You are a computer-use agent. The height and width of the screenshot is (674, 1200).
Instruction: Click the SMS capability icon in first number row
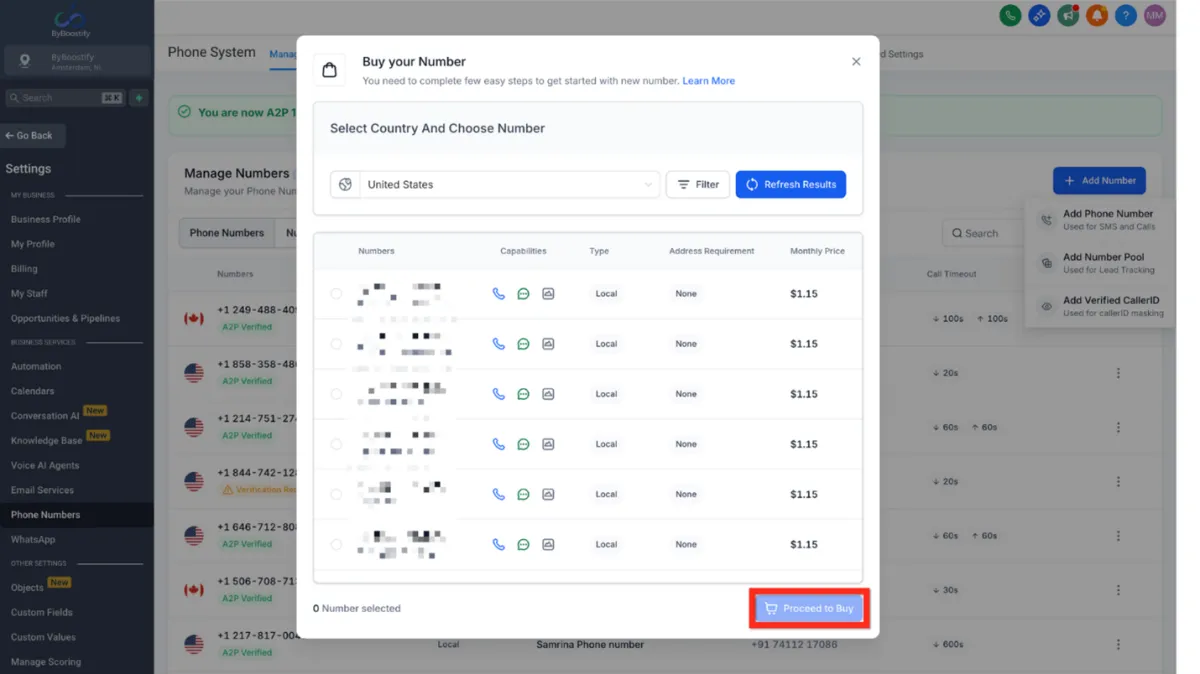[x=523, y=294]
